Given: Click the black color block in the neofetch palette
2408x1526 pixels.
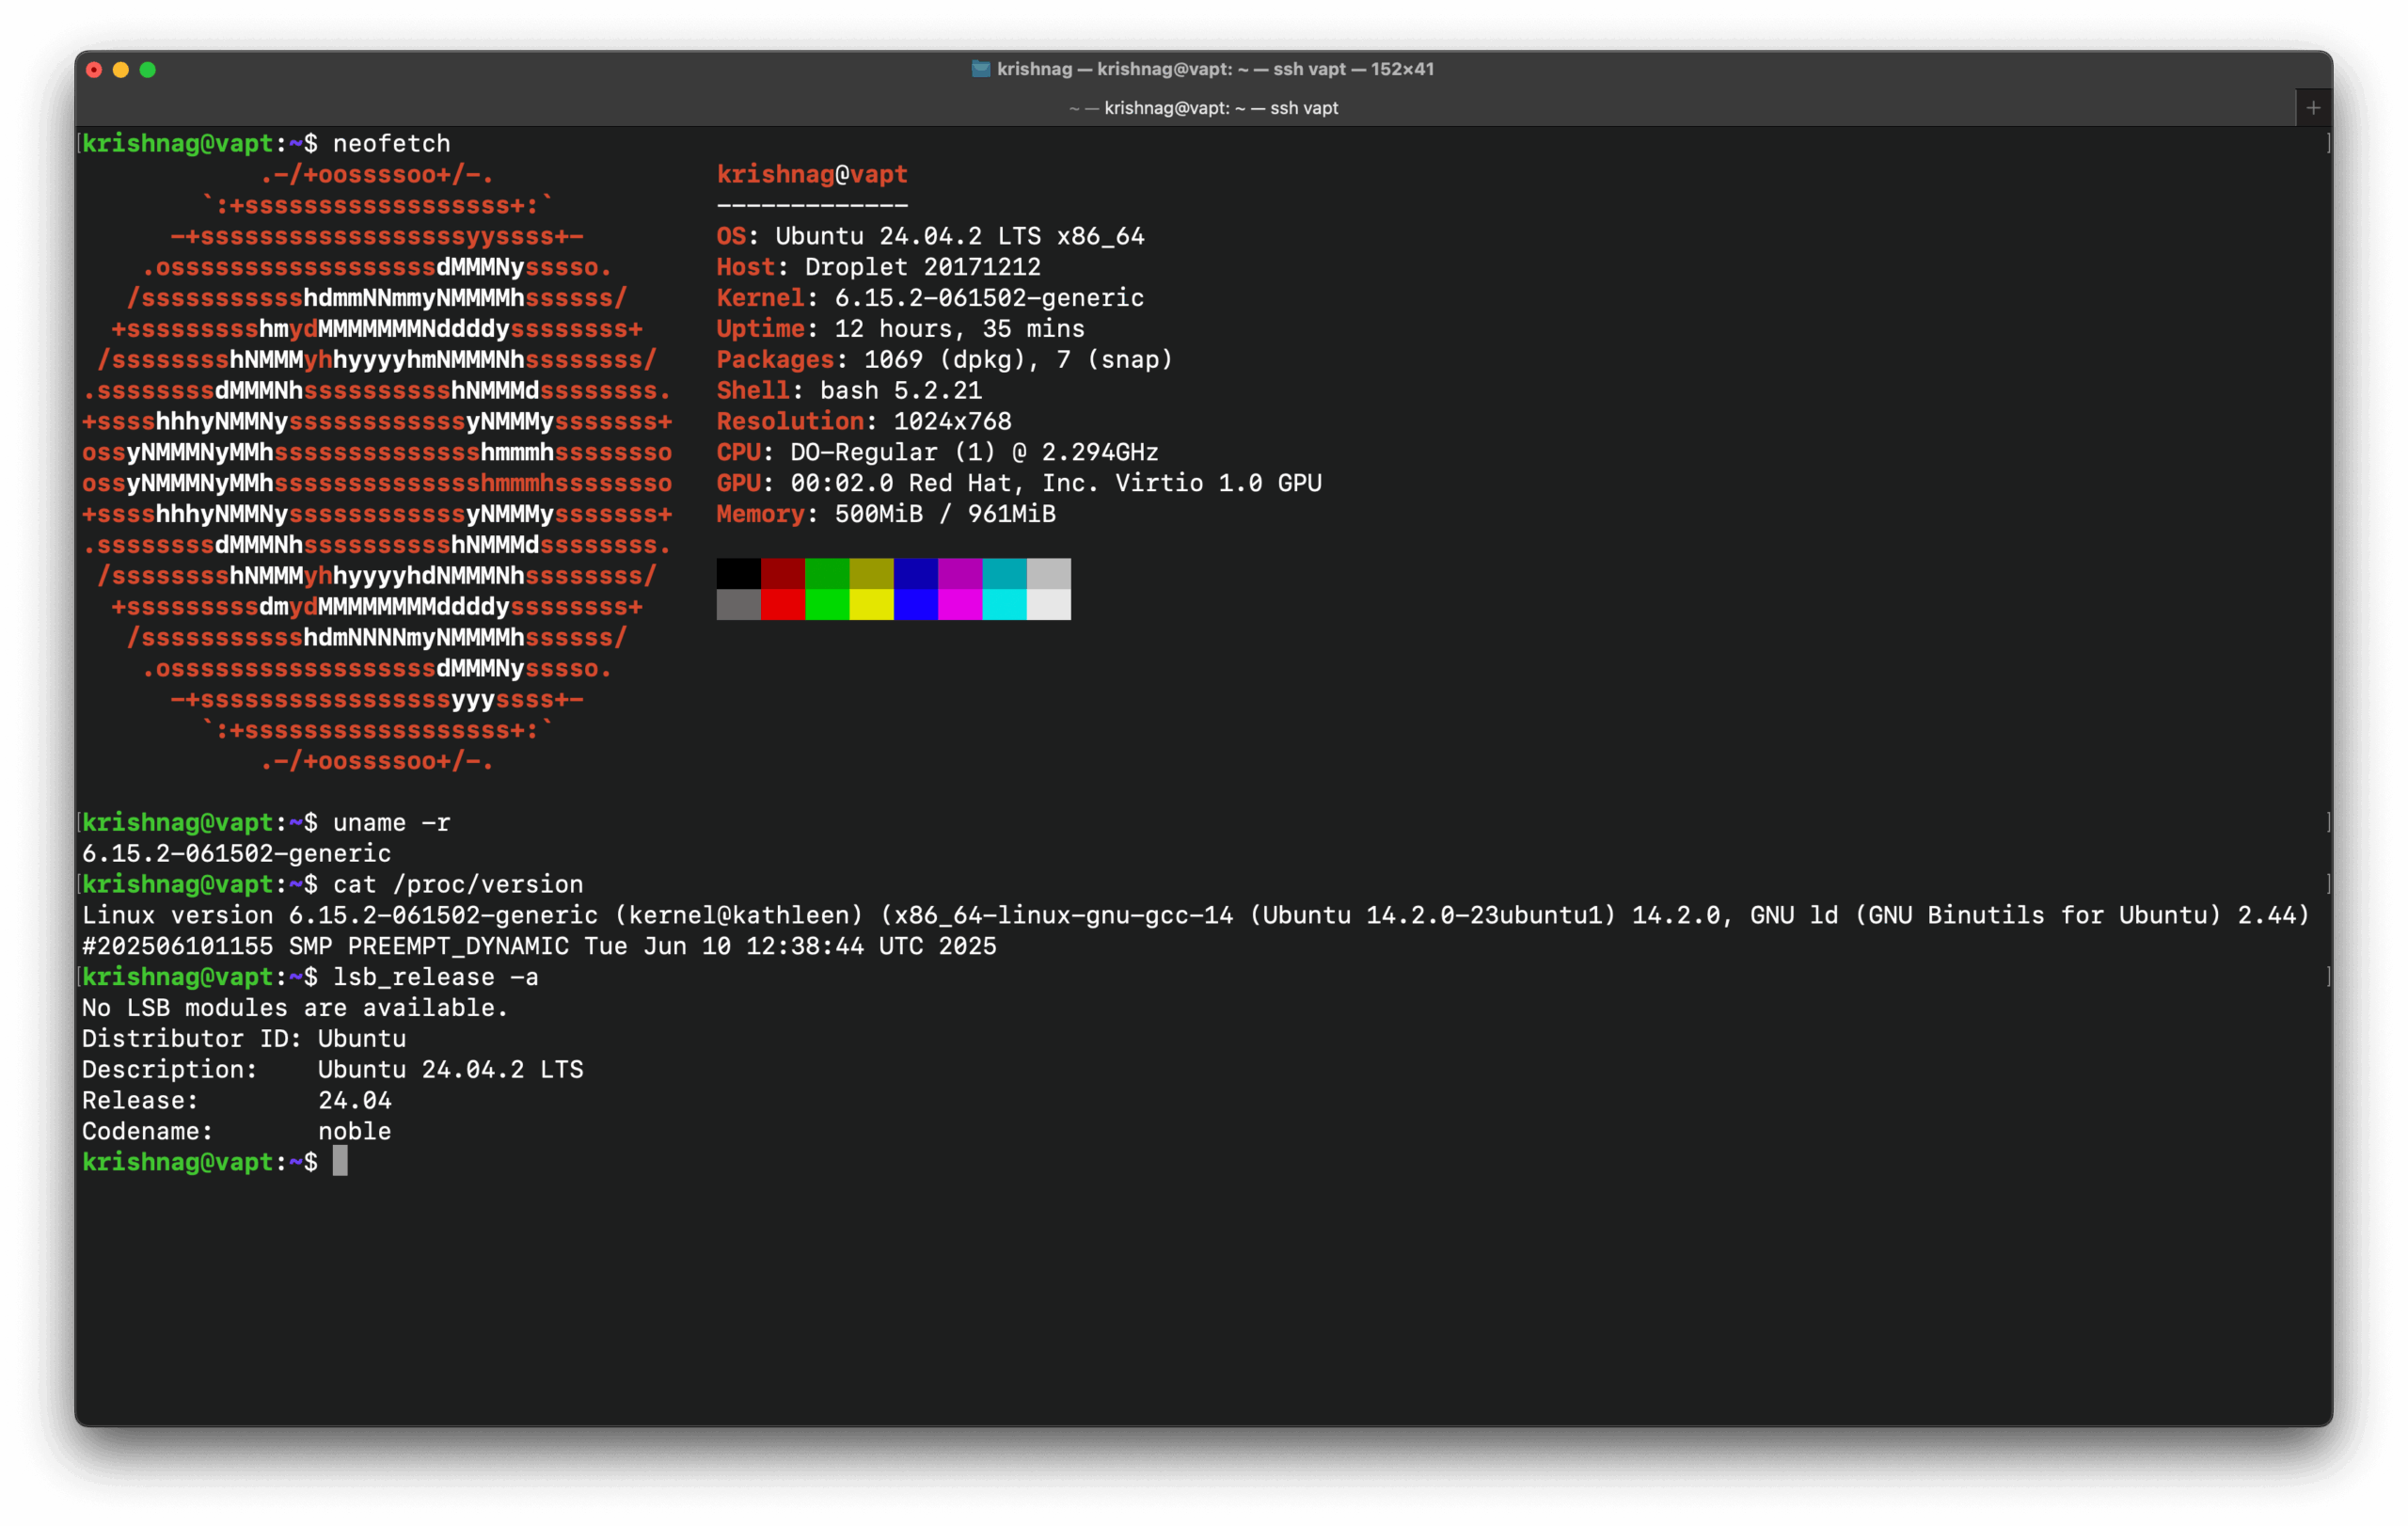Looking at the screenshot, I should (x=739, y=574).
